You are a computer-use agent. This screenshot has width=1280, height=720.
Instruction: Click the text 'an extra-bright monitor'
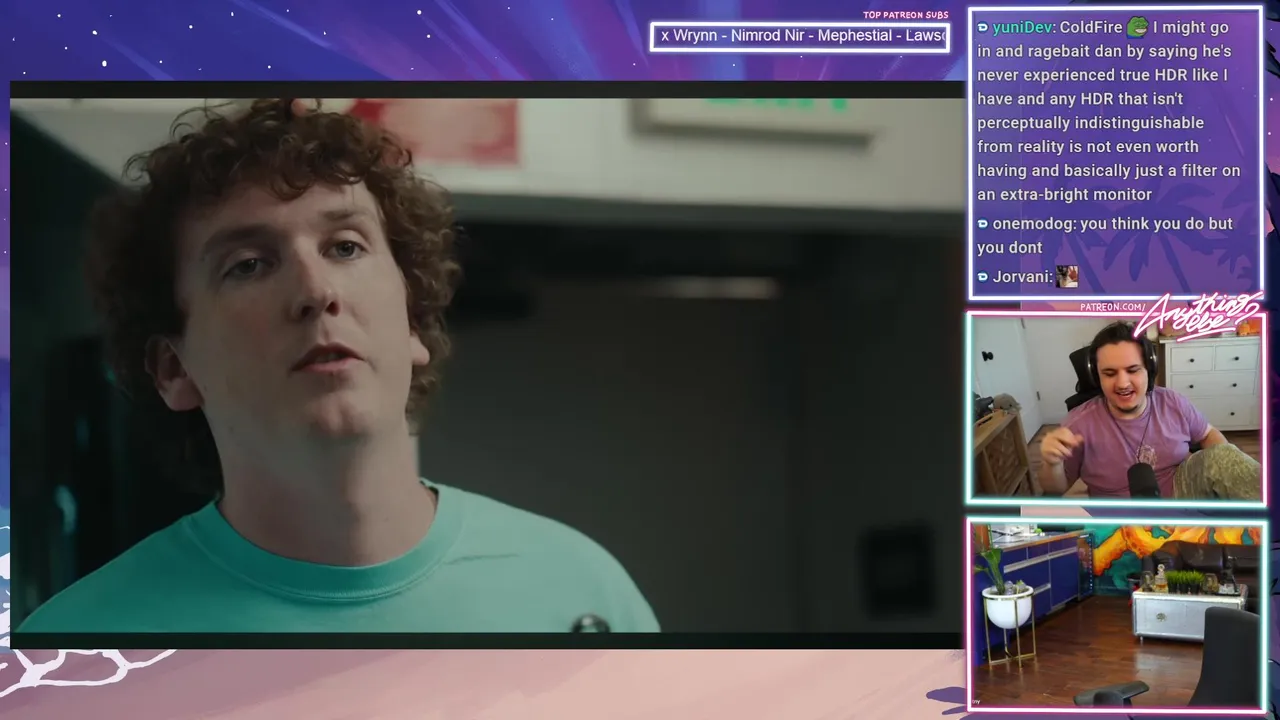(x=1064, y=194)
